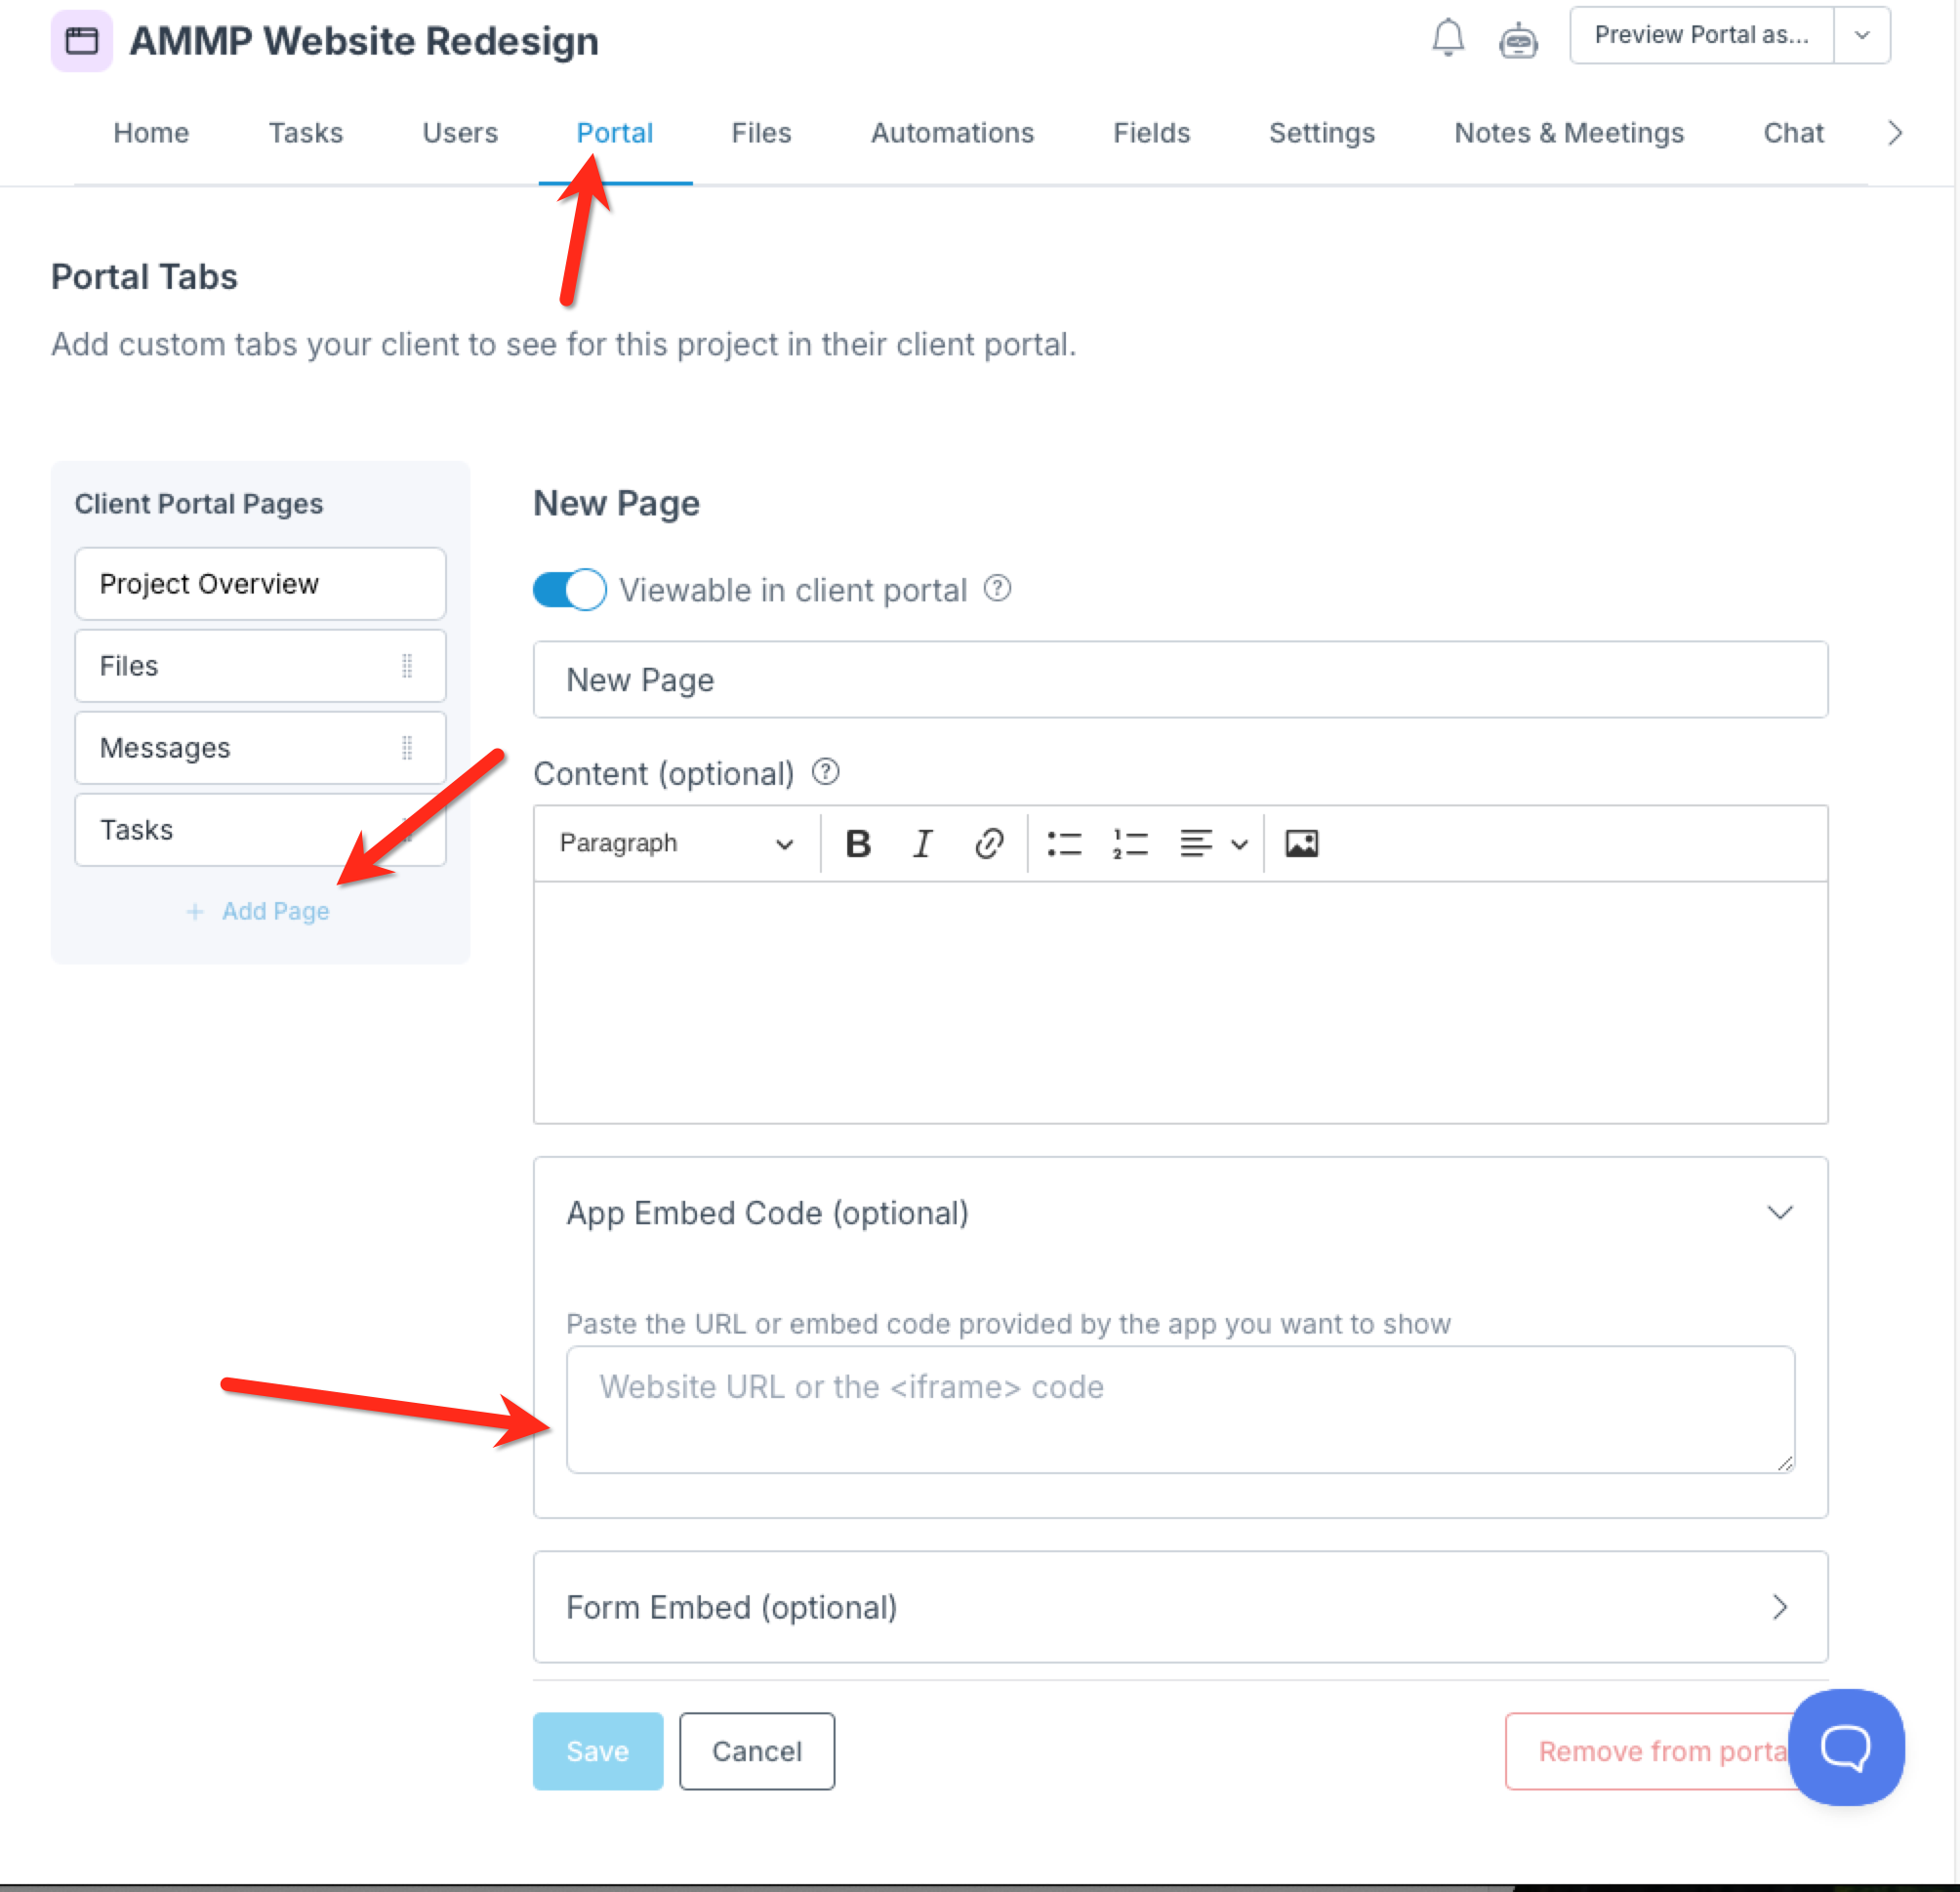Insert a link in content editor
1960x1892 pixels.
tap(988, 843)
